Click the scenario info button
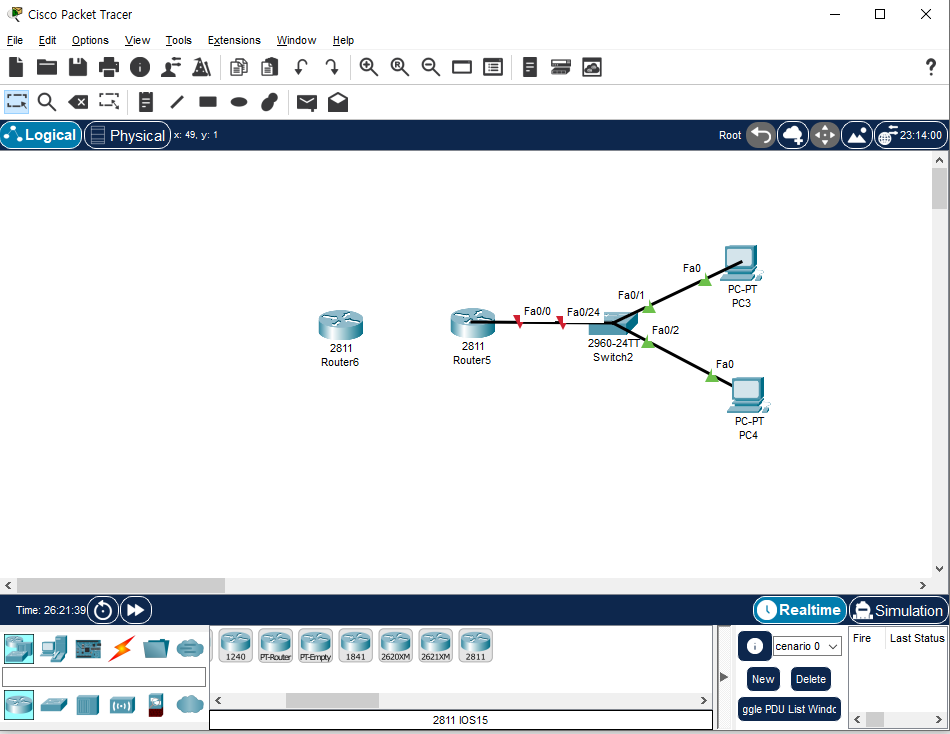The image size is (950, 734). coord(754,646)
